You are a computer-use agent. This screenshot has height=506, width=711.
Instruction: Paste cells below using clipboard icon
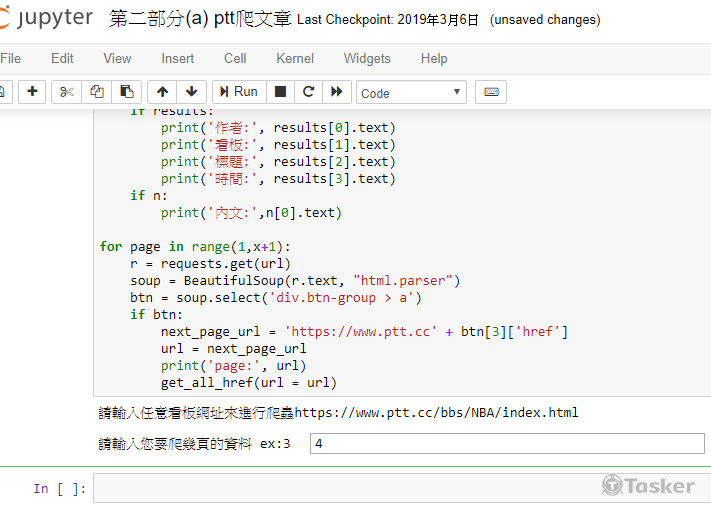pyautogui.click(x=126, y=92)
